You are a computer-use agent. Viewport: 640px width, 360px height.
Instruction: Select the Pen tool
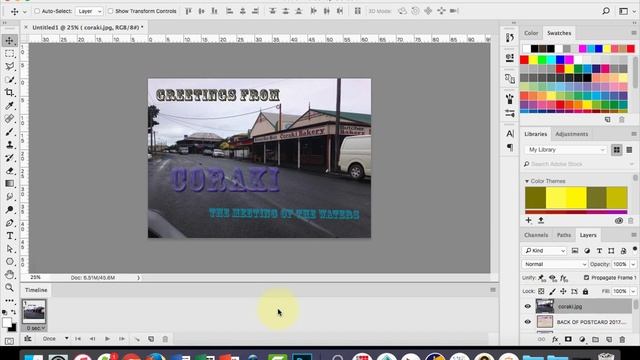tap(9, 223)
